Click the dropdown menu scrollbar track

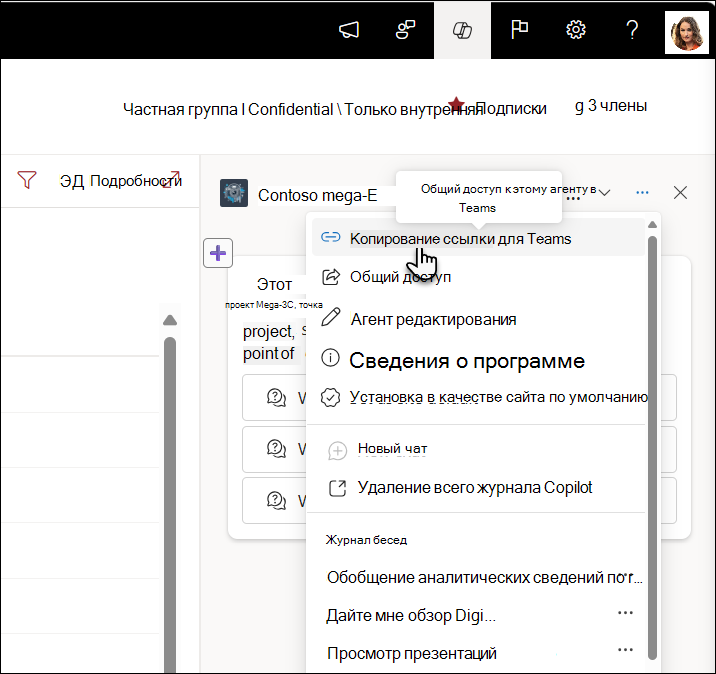652,448
